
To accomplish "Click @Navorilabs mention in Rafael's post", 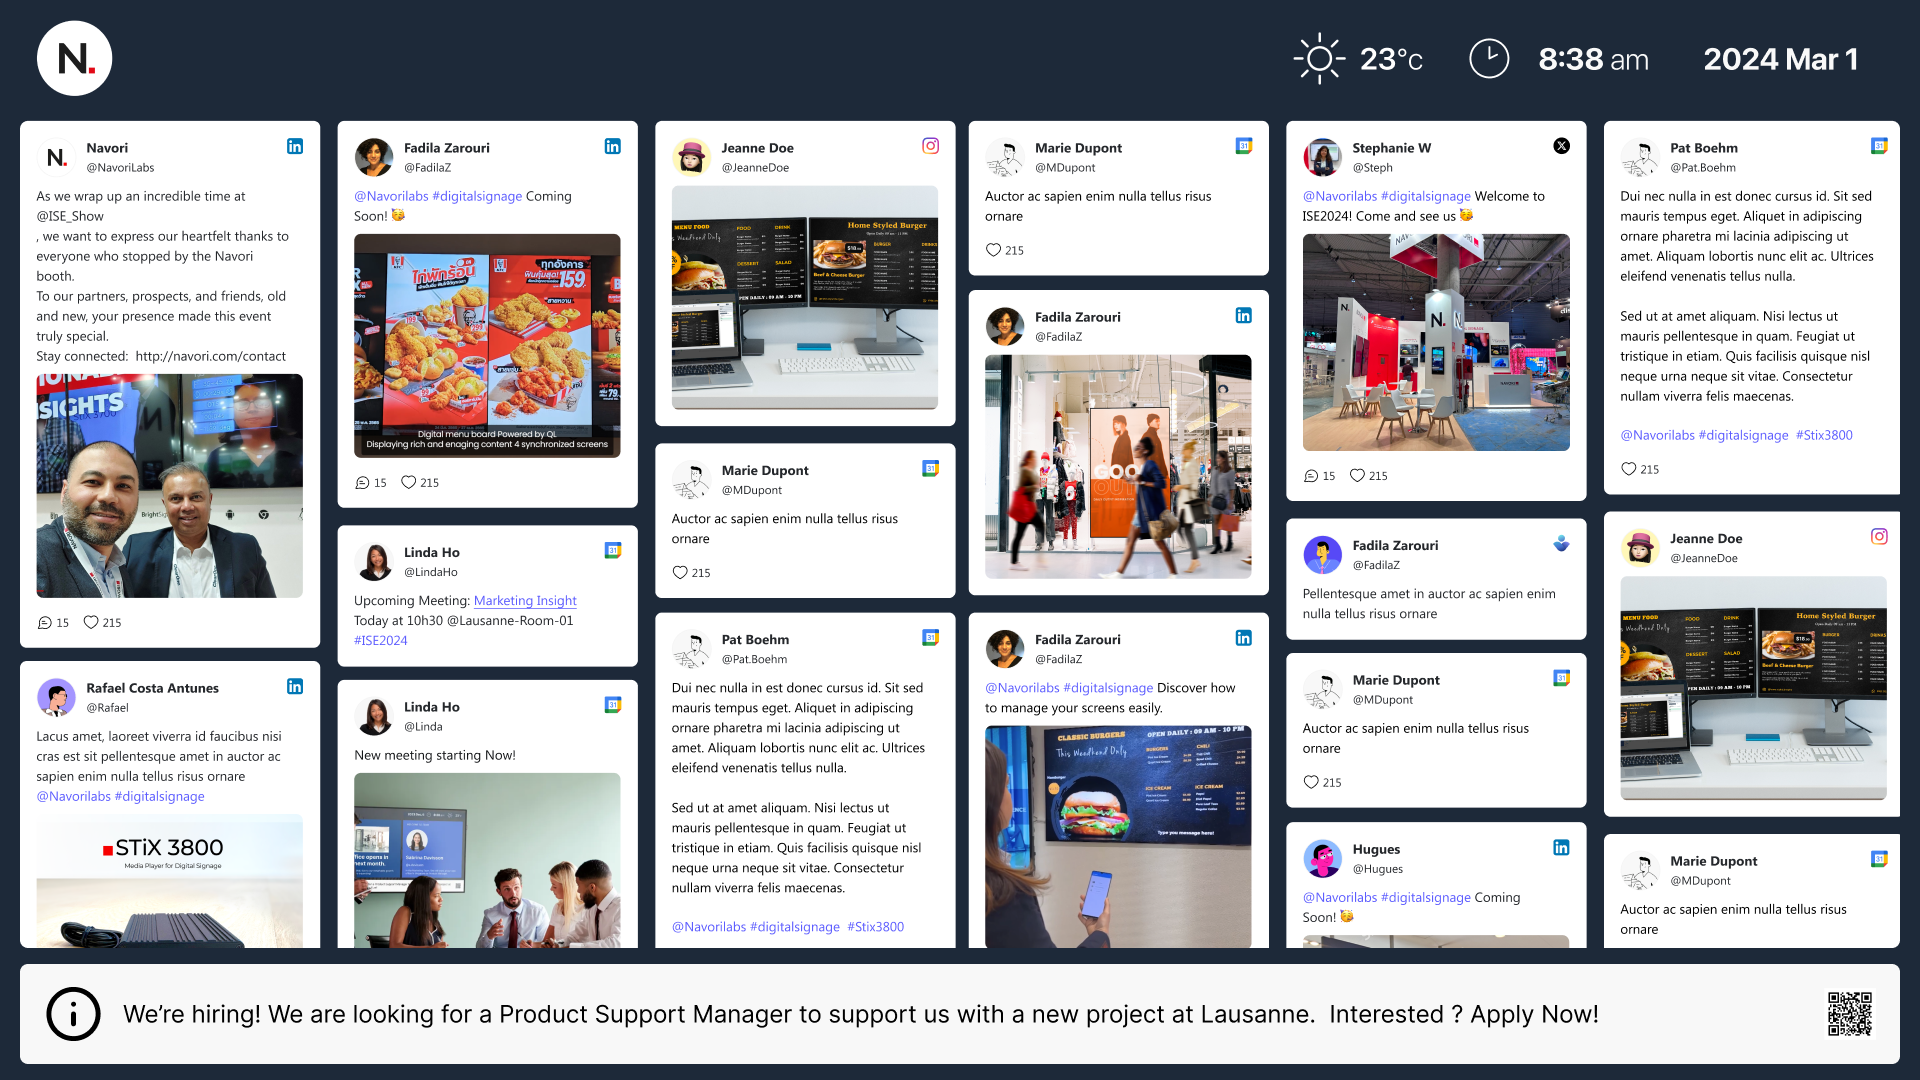I will 74,797.
